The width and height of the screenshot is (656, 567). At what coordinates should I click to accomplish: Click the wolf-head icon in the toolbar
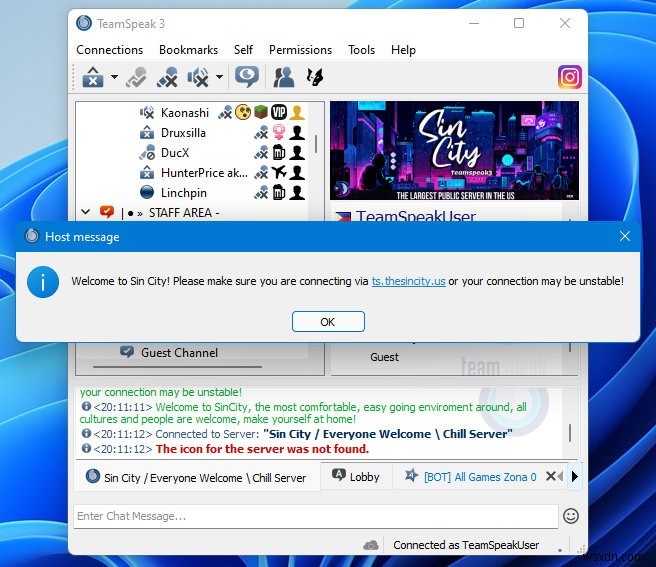(x=315, y=77)
